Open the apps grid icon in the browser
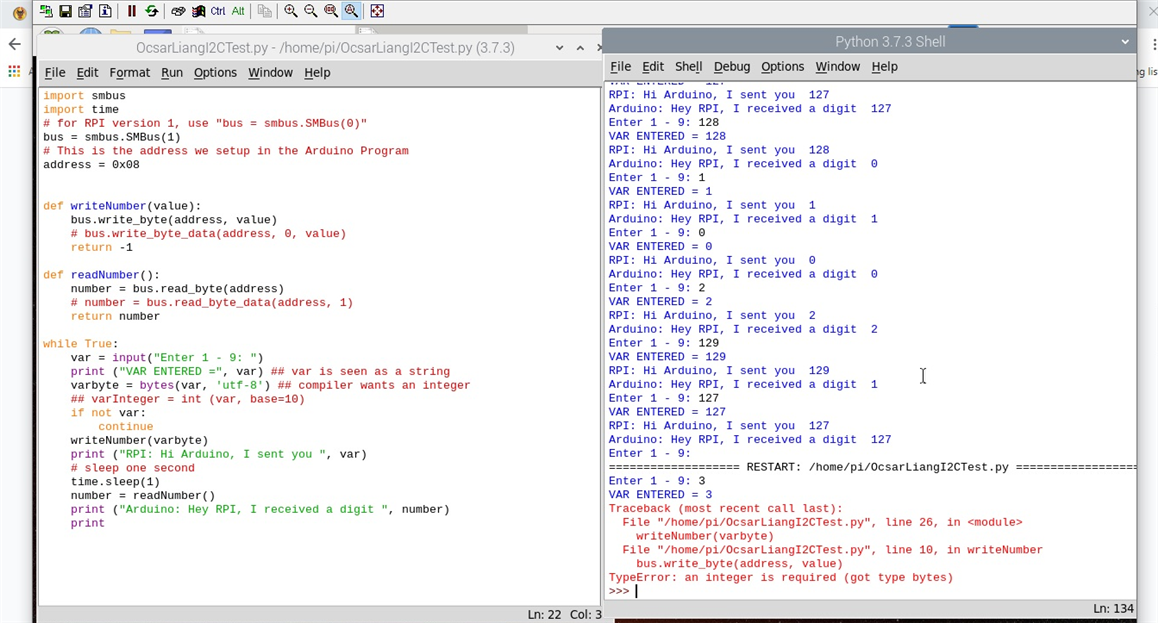Image resolution: width=1158 pixels, height=623 pixels. pyautogui.click(x=14, y=71)
